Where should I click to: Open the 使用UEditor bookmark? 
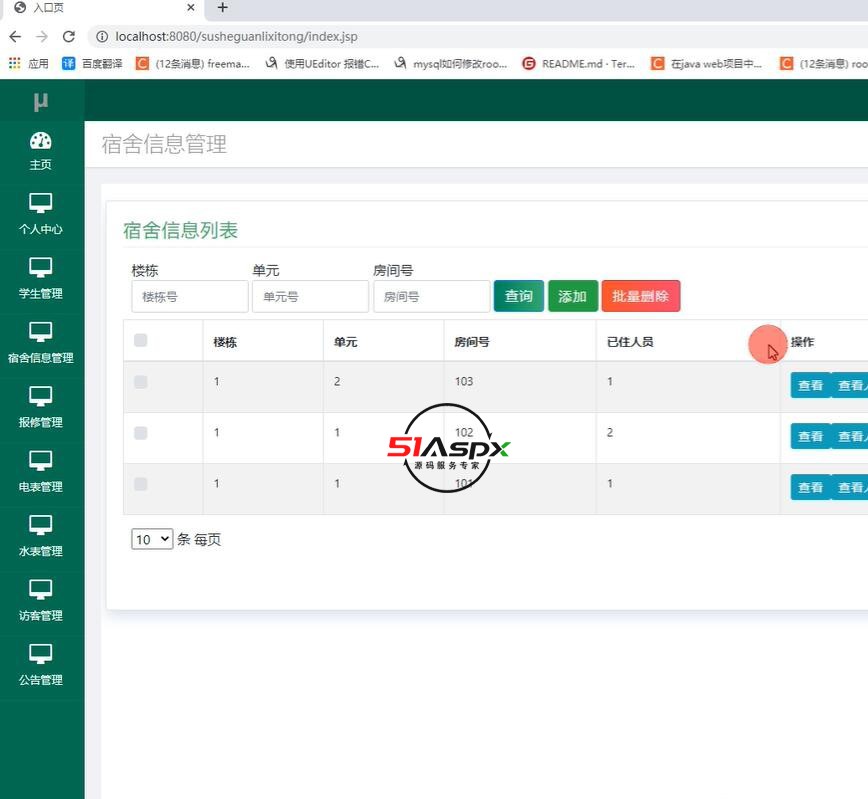pyautogui.click(x=322, y=64)
